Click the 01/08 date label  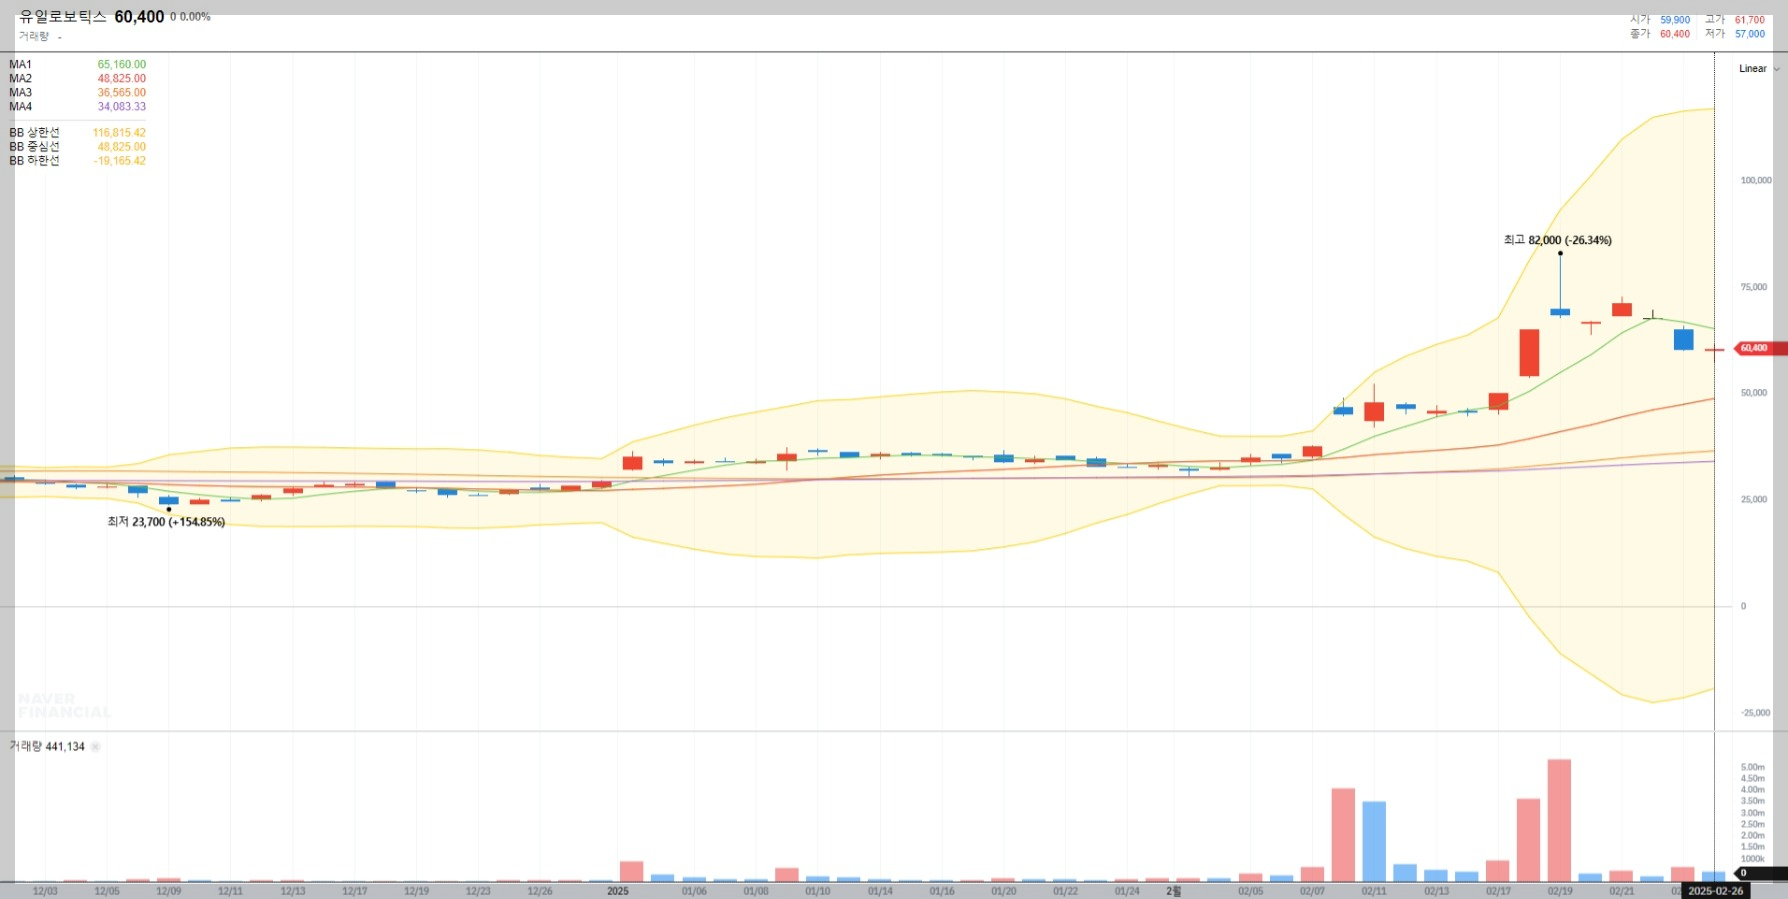pyautogui.click(x=756, y=891)
